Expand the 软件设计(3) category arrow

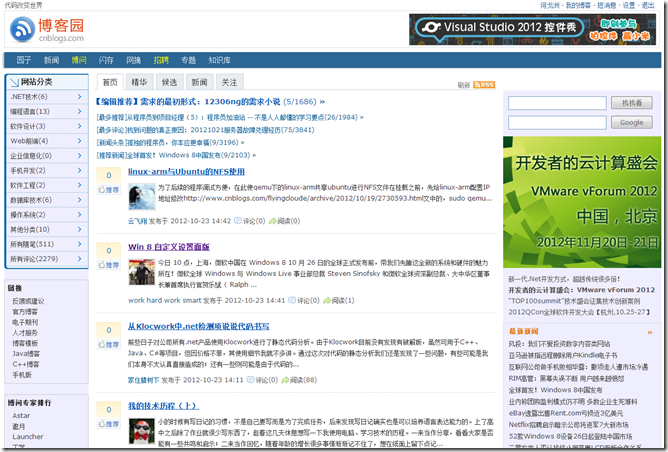79,126
